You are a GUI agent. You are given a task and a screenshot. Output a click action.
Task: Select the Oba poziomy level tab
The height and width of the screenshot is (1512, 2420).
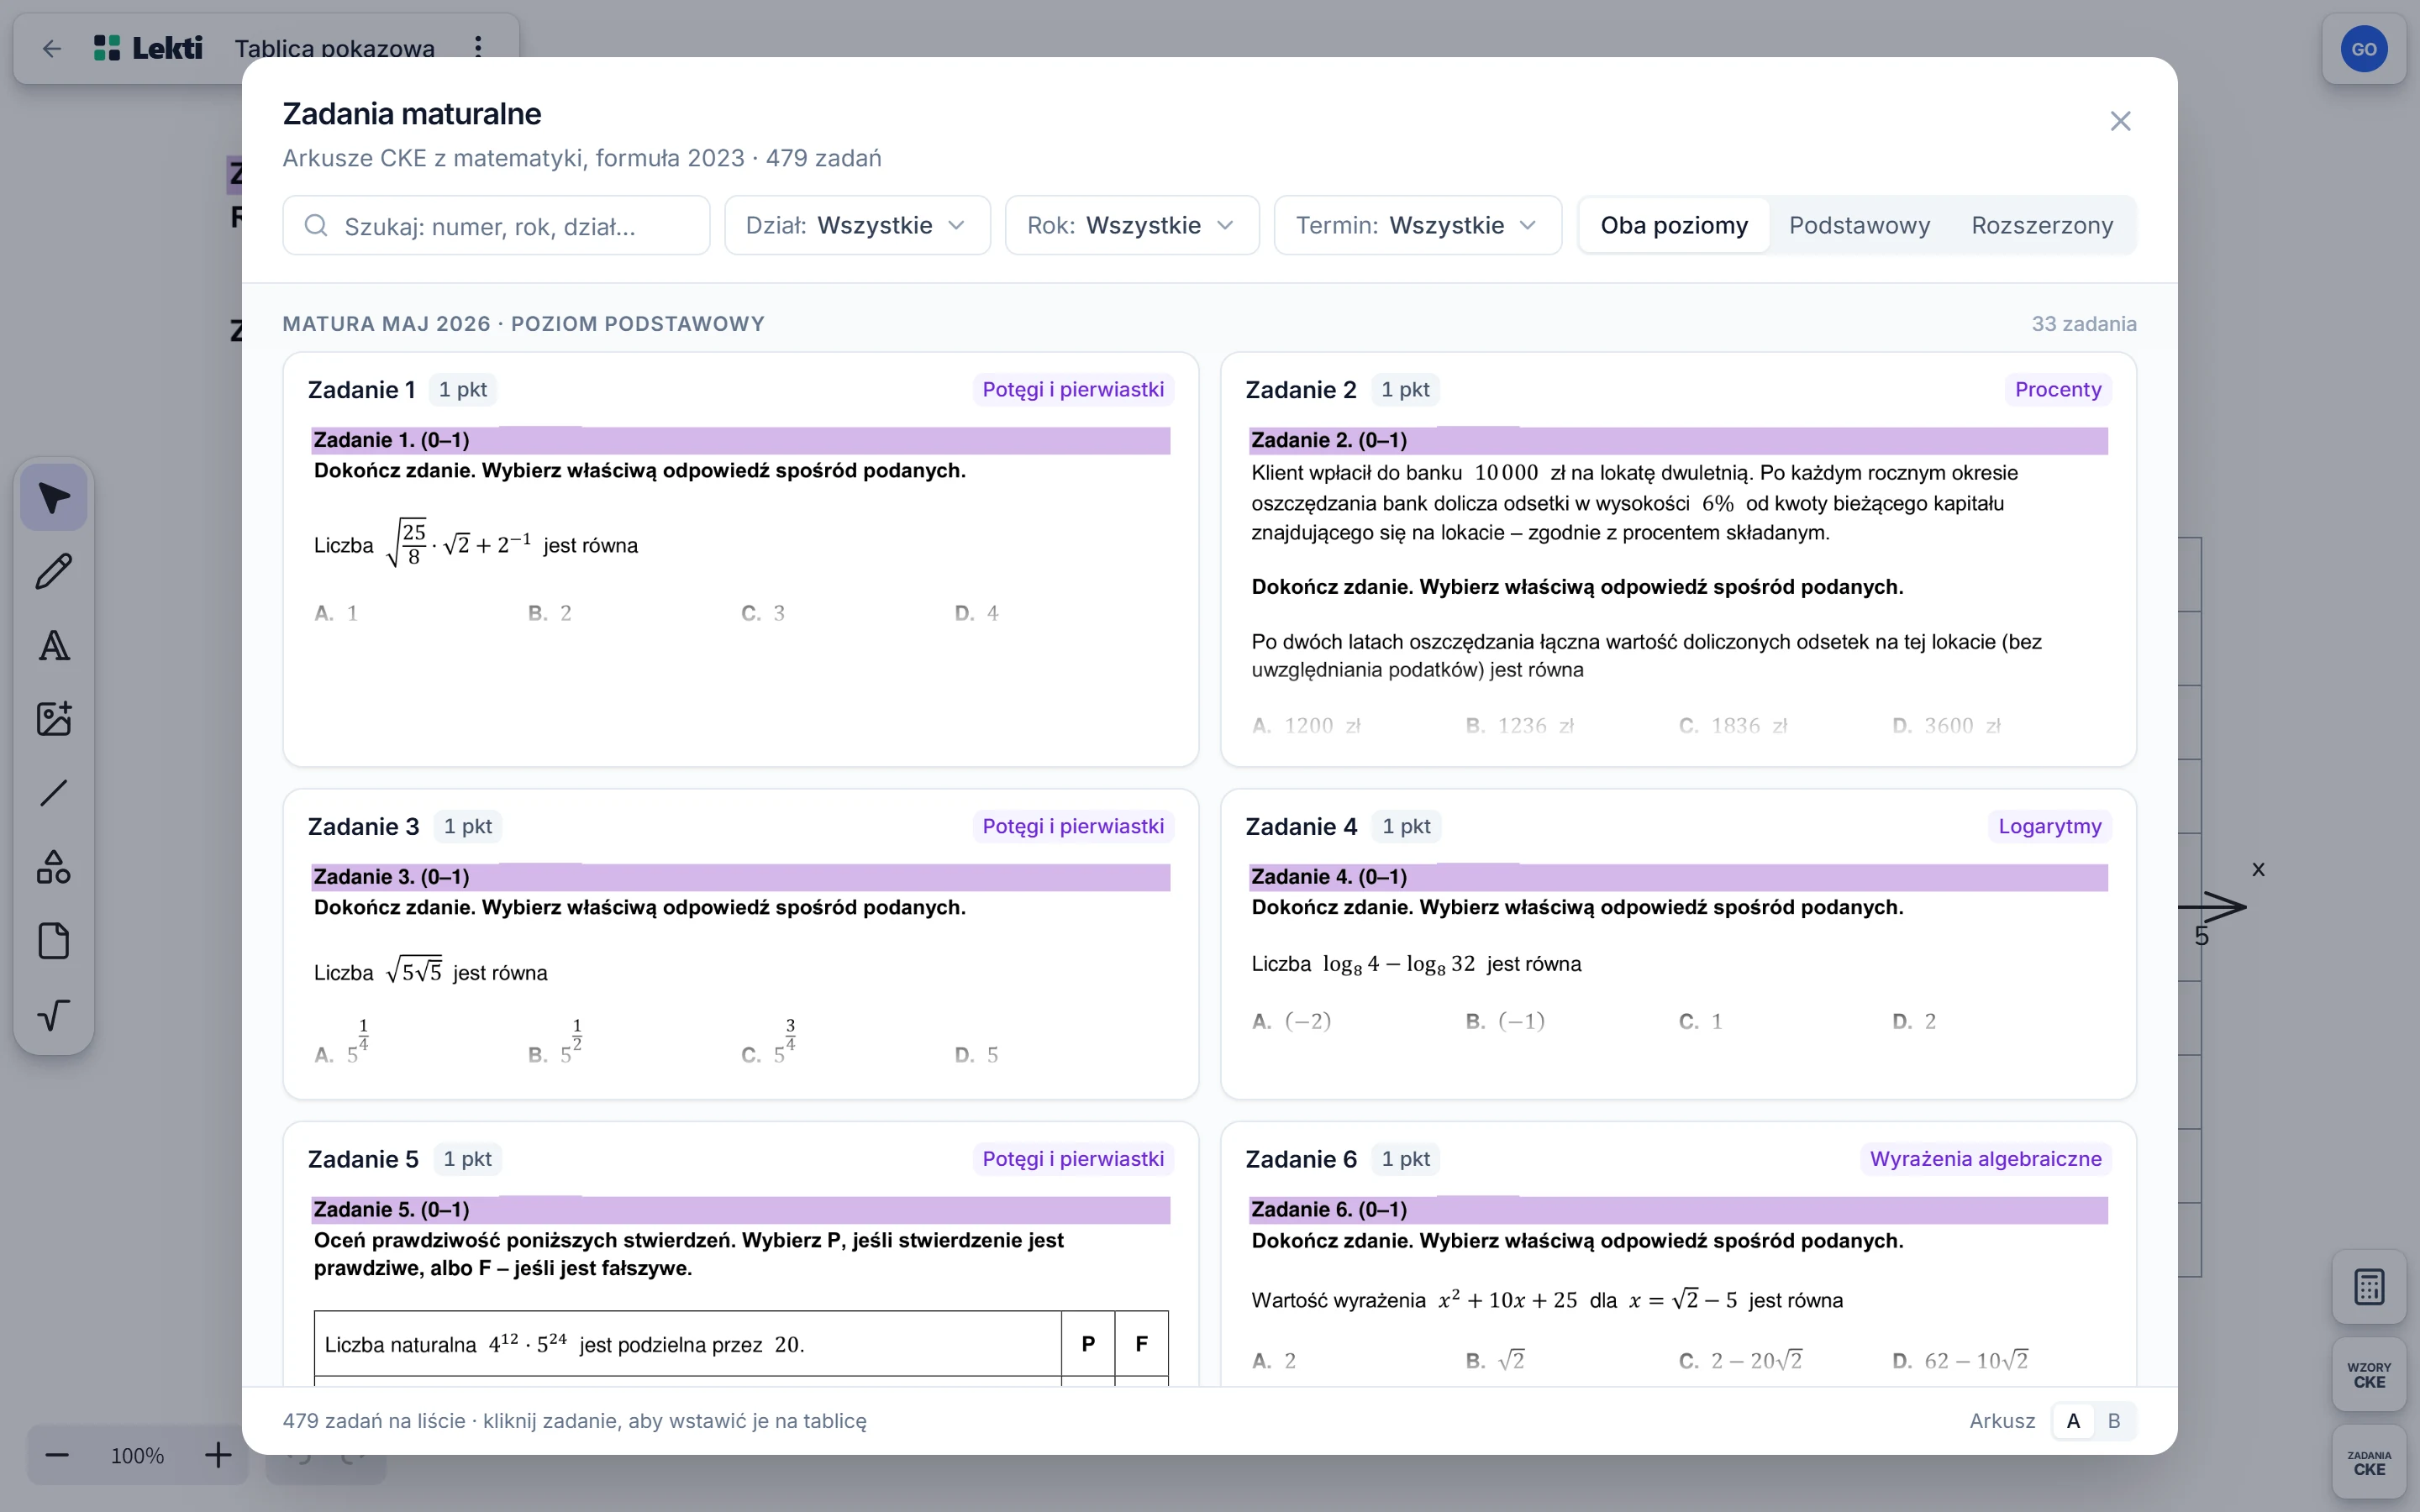pos(1674,225)
